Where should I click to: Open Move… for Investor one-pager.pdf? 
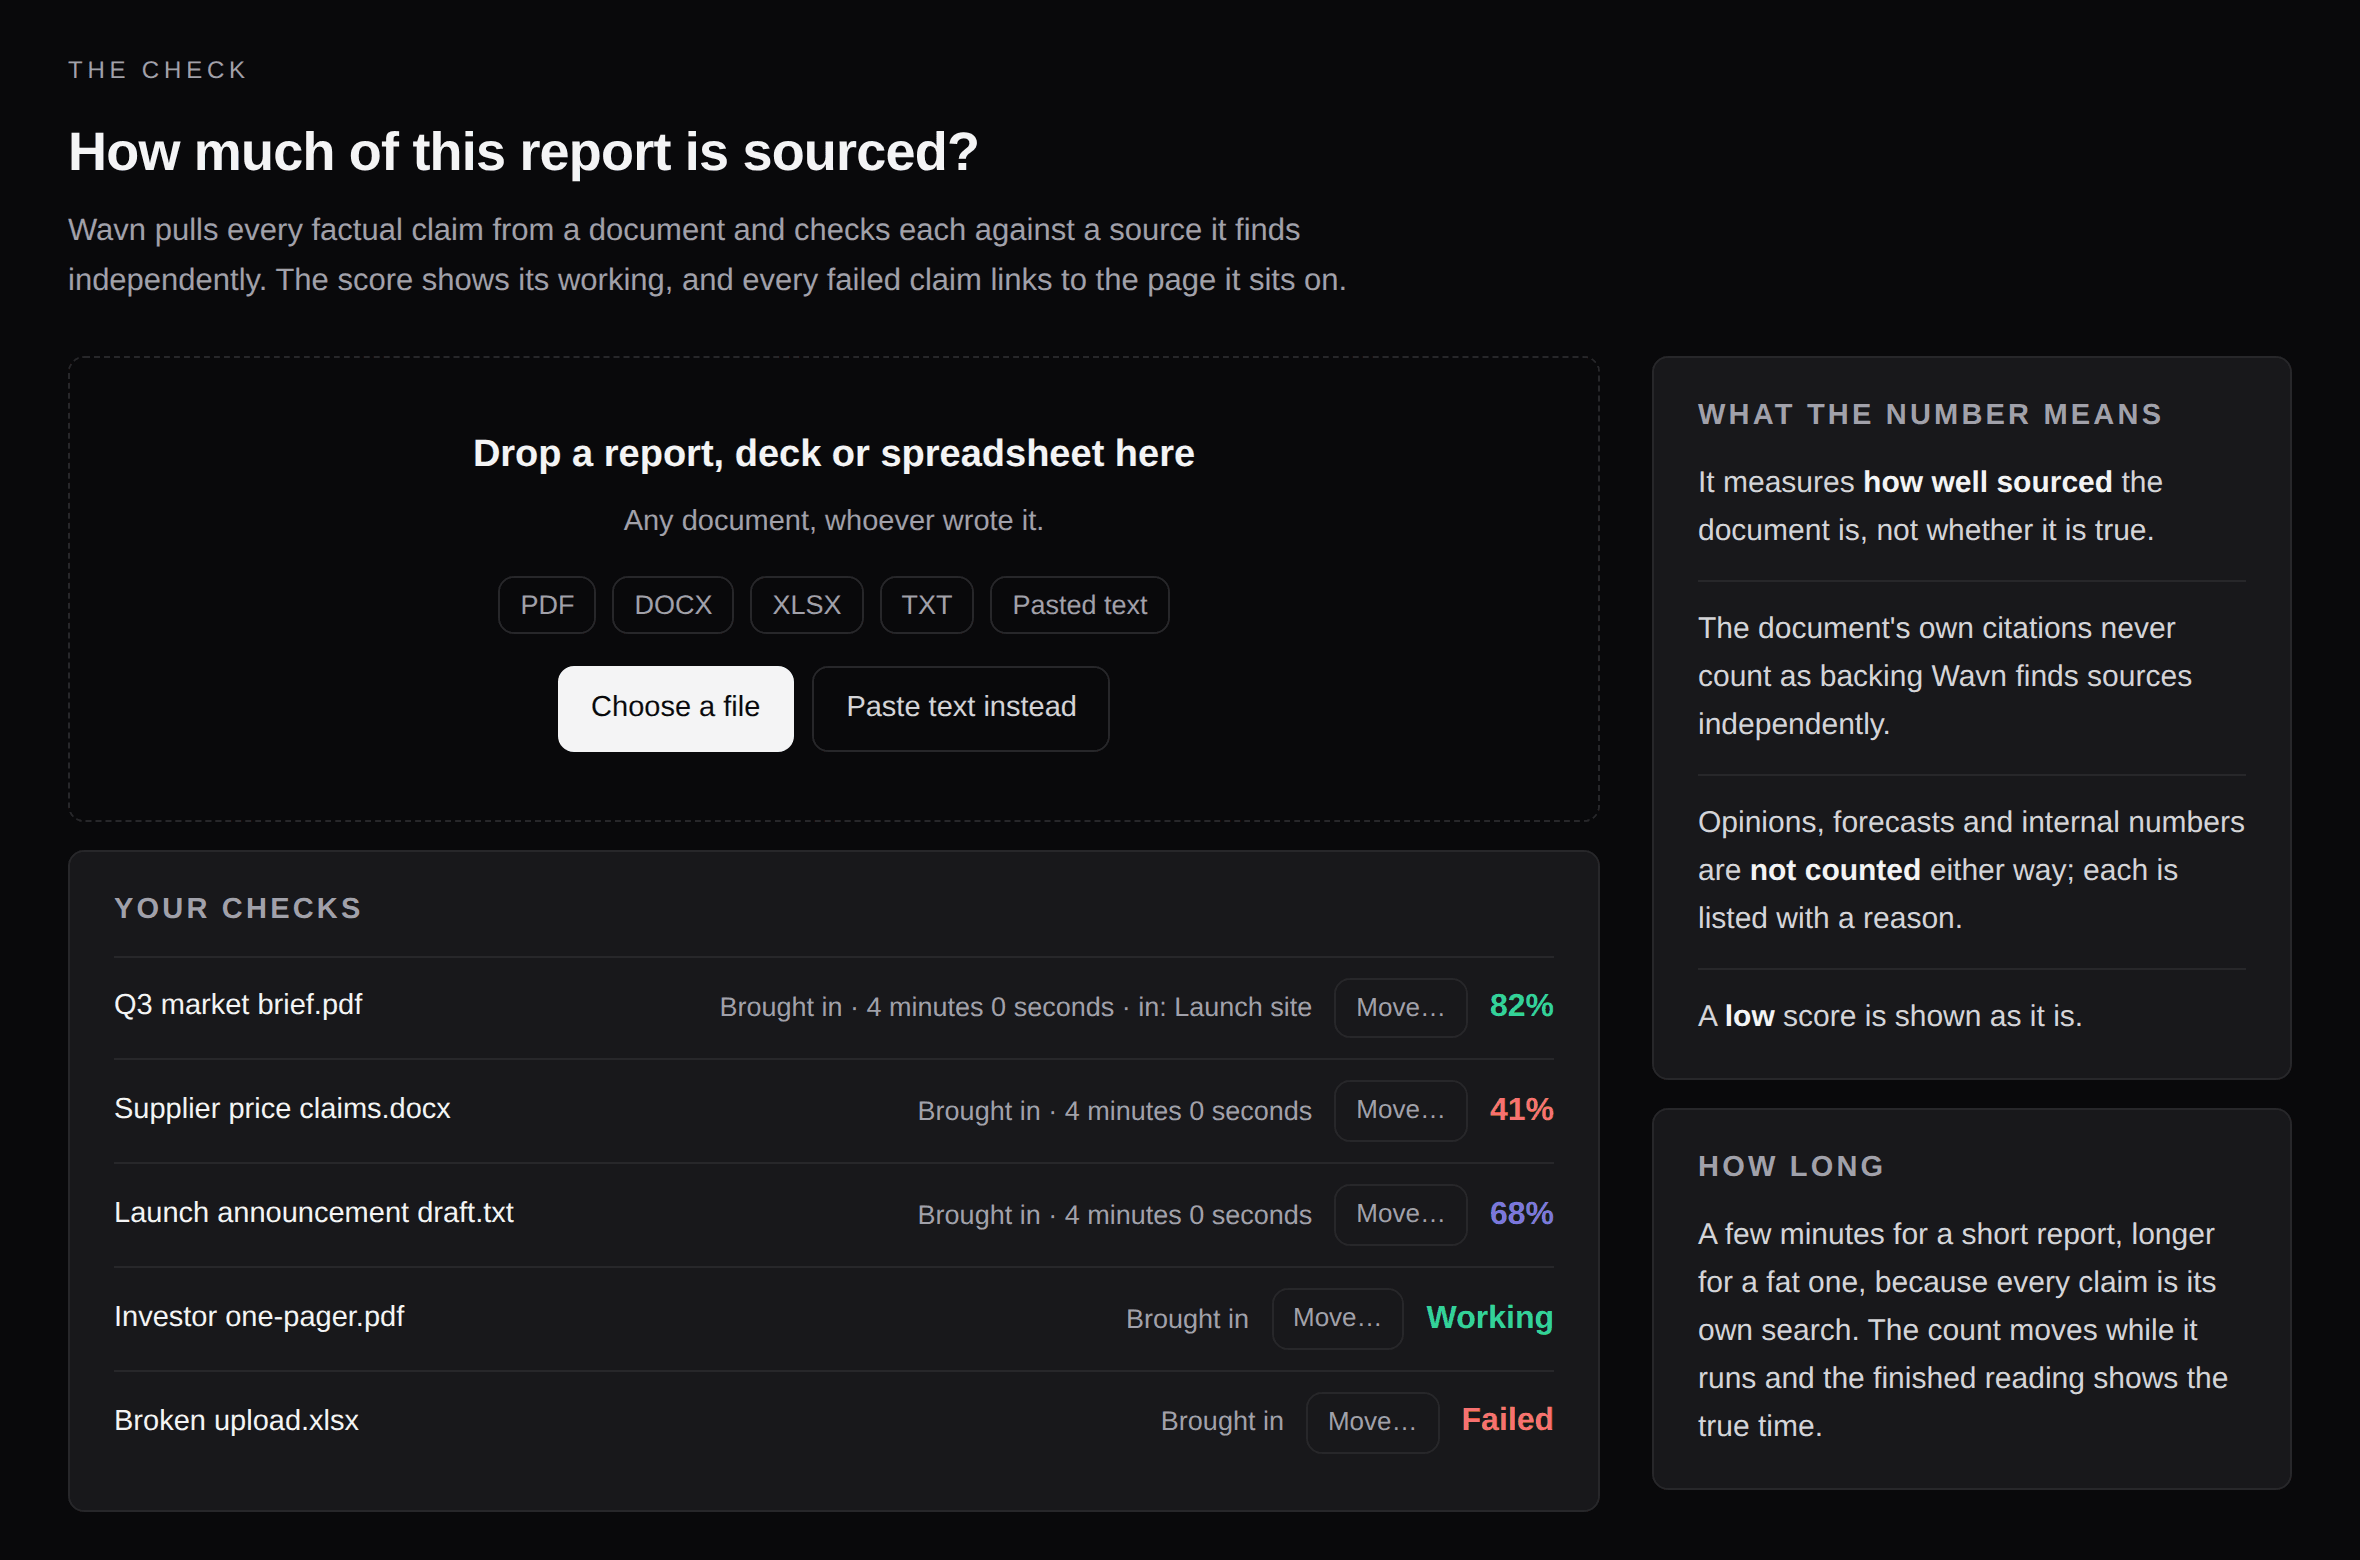[x=1337, y=1318]
